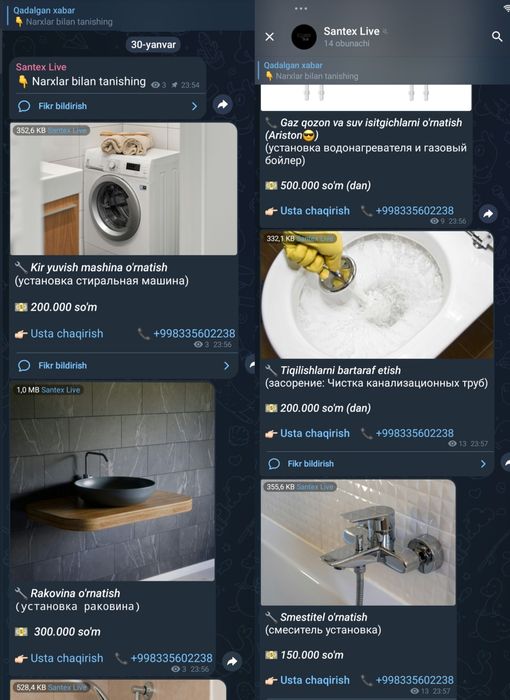Open the washing machine photo
510x700 pixels.
pyautogui.click(x=124, y=189)
